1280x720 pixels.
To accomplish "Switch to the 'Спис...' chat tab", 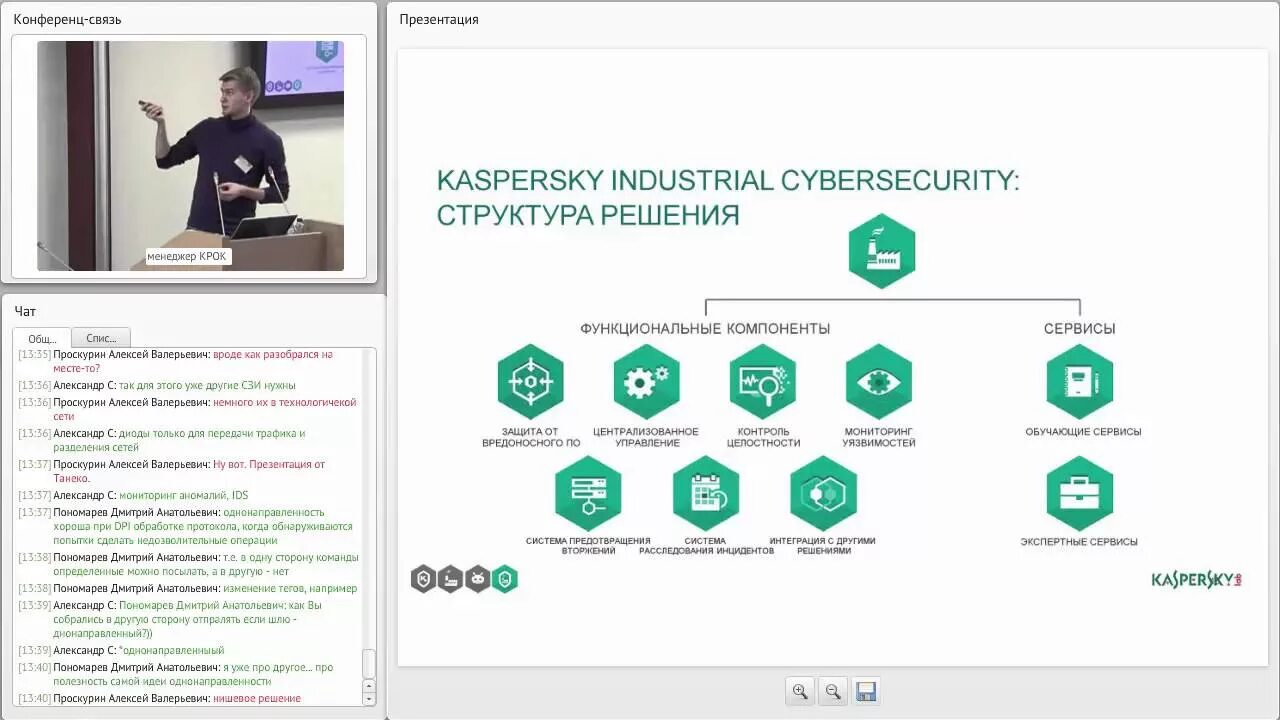I will tap(101, 338).
